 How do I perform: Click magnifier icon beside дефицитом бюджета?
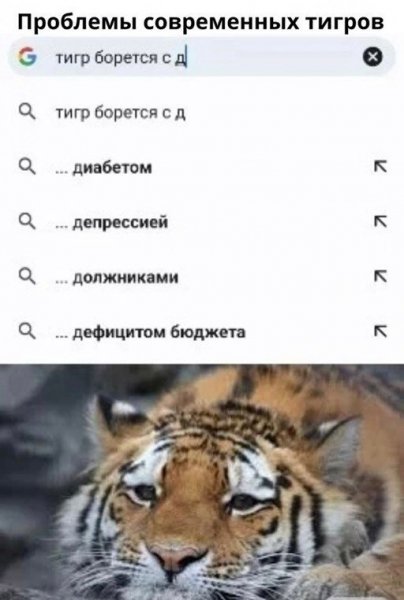coord(27,331)
